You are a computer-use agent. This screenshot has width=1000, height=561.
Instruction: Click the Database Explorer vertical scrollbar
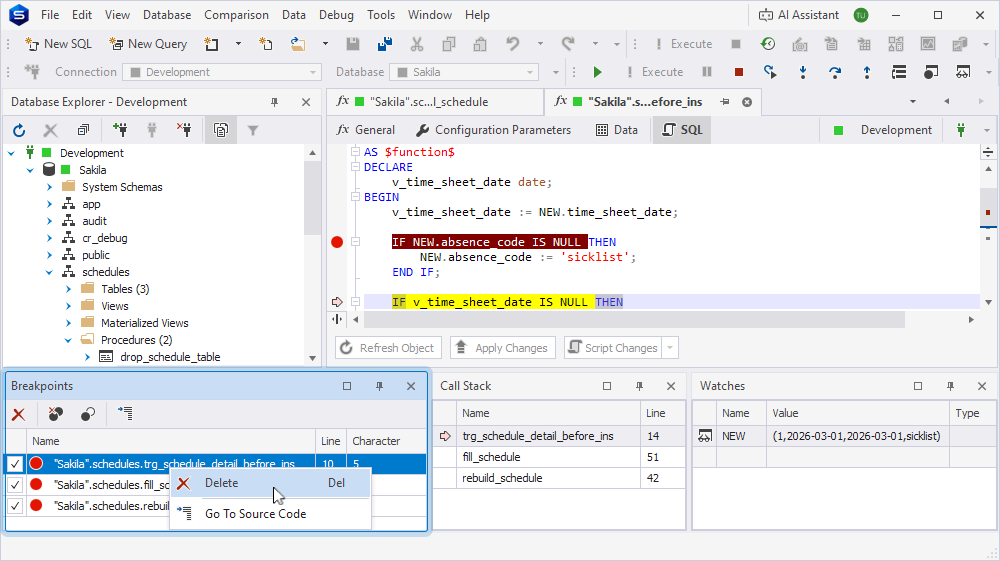[312, 198]
